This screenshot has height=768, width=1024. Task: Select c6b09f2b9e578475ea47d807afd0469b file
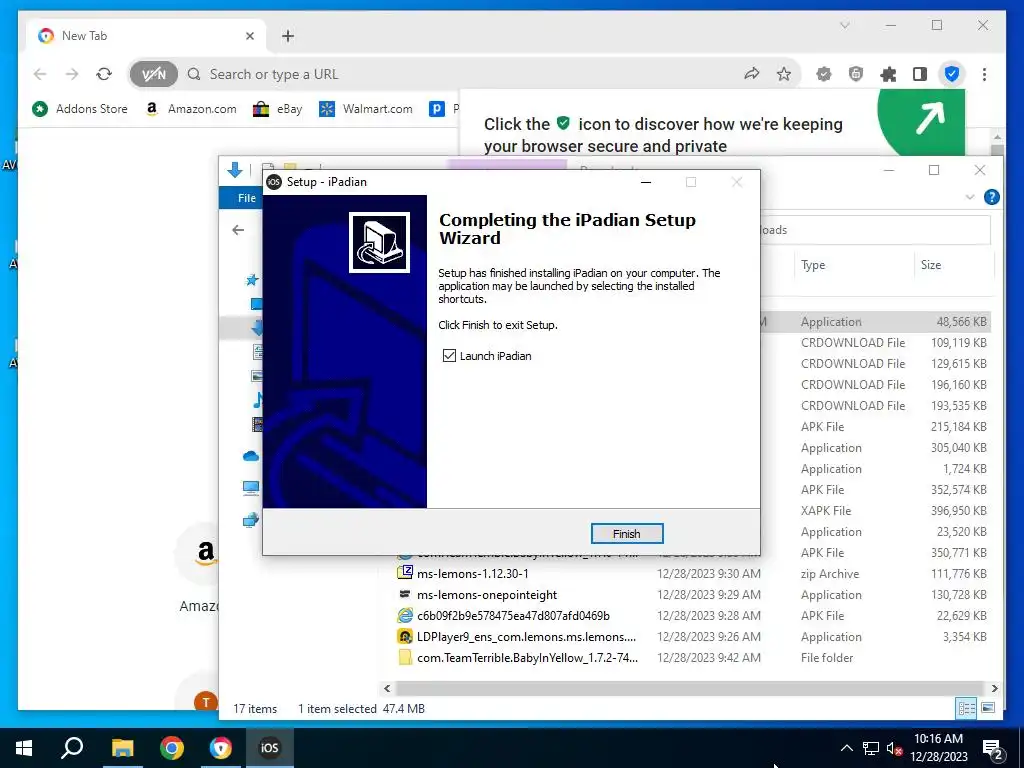point(513,615)
